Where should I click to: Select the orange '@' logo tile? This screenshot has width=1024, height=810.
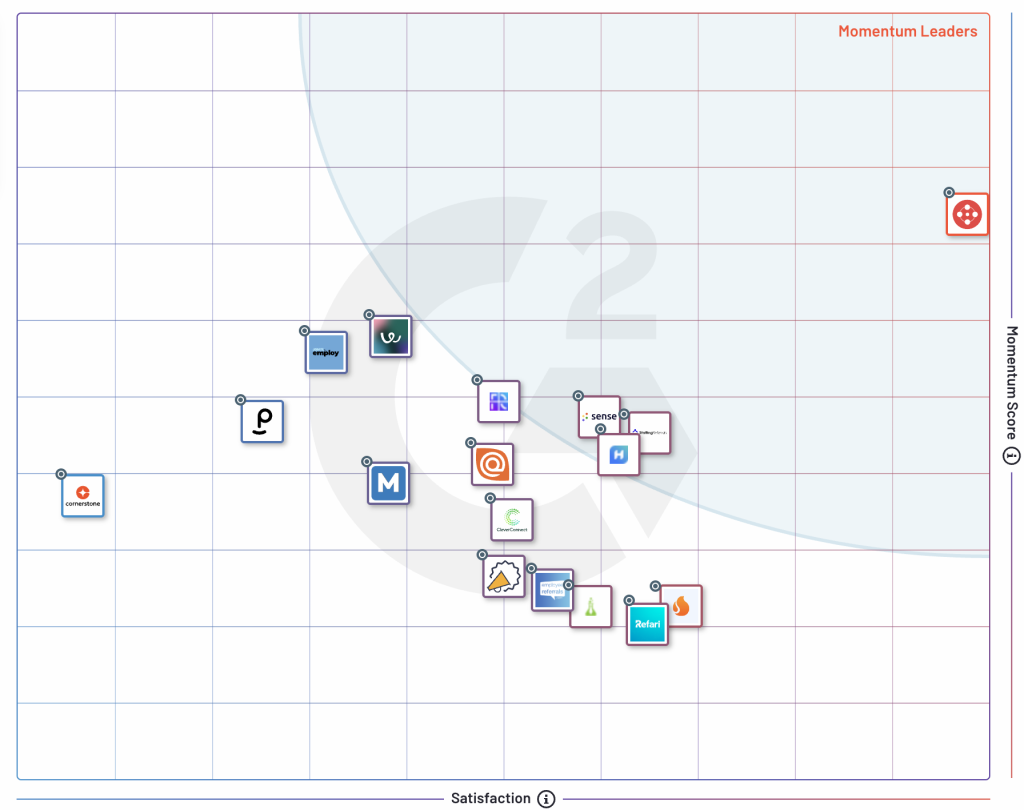492,464
